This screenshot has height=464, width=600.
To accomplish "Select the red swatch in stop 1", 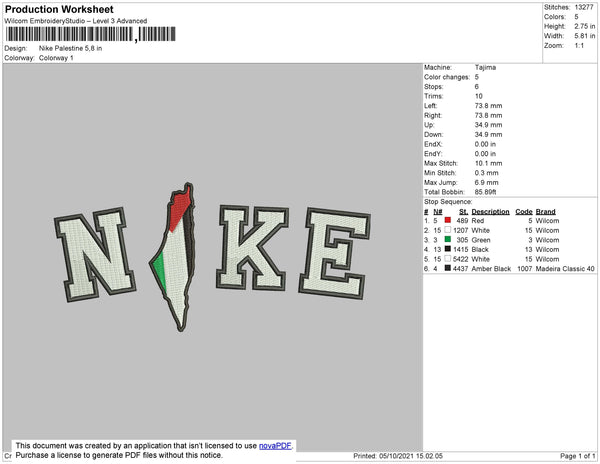I will tap(448, 220).
